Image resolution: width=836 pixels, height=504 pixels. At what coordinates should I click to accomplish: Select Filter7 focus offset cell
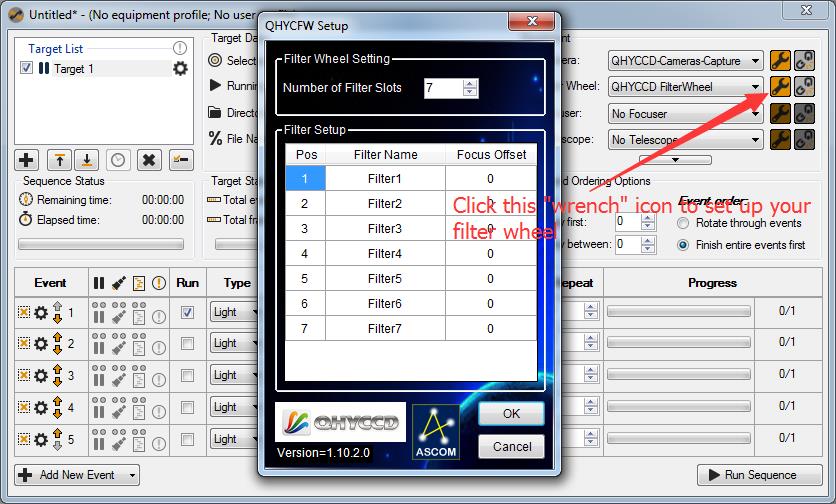tap(491, 329)
